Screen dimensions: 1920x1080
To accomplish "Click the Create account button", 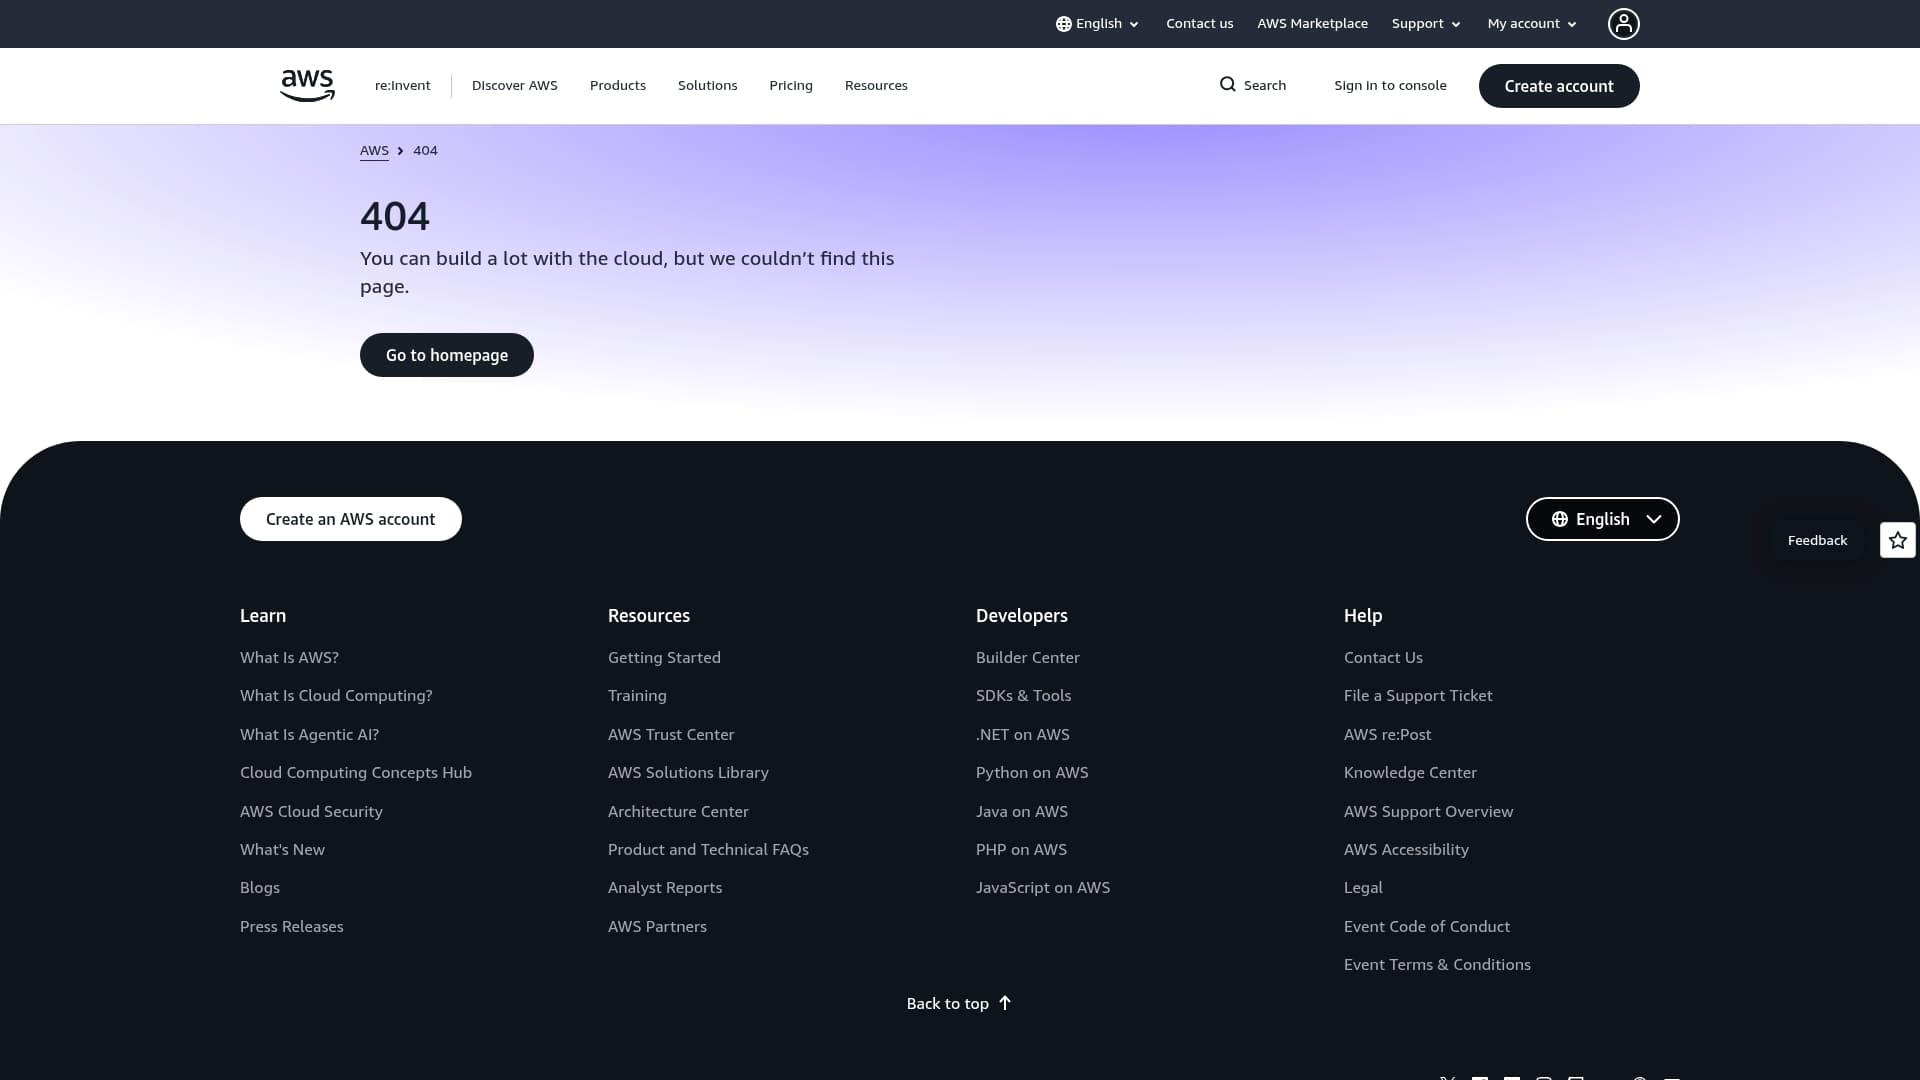I will 1559,86.
